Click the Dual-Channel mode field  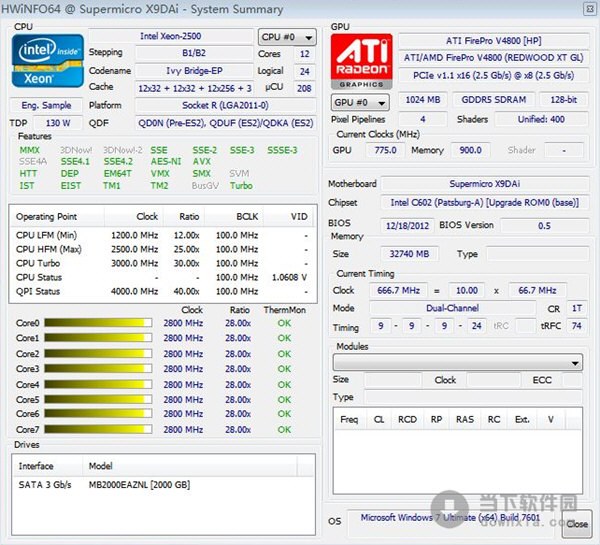pos(452,308)
